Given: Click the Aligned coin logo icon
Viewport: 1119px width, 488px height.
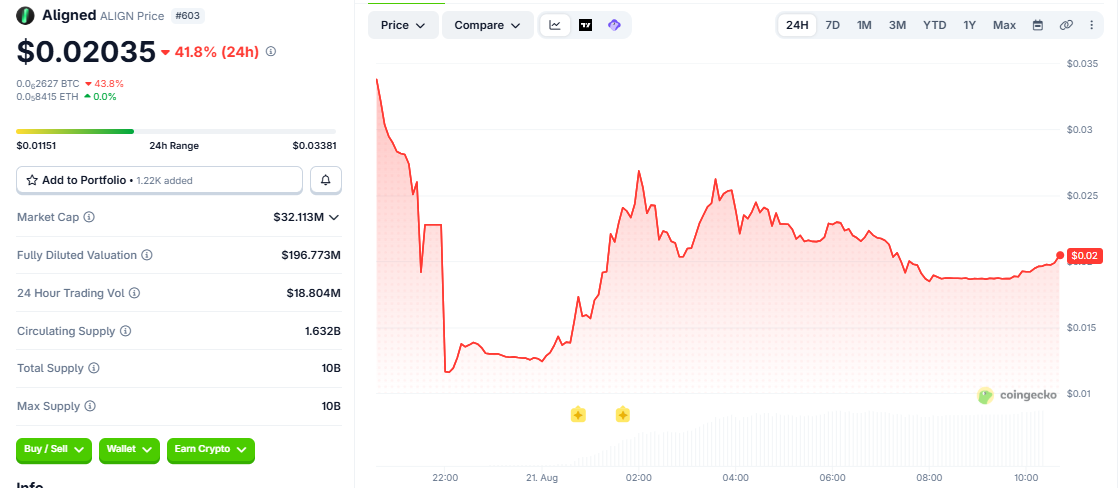Looking at the screenshot, I should [25, 15].
